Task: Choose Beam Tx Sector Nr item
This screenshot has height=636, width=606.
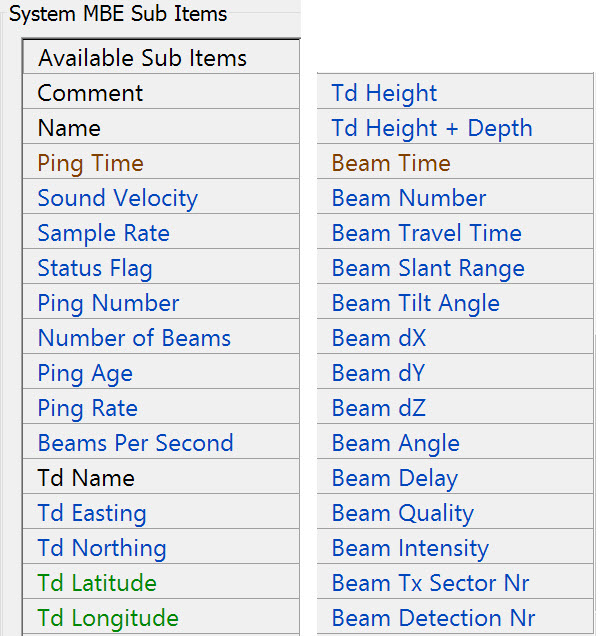Action: [x=431, y=583]
